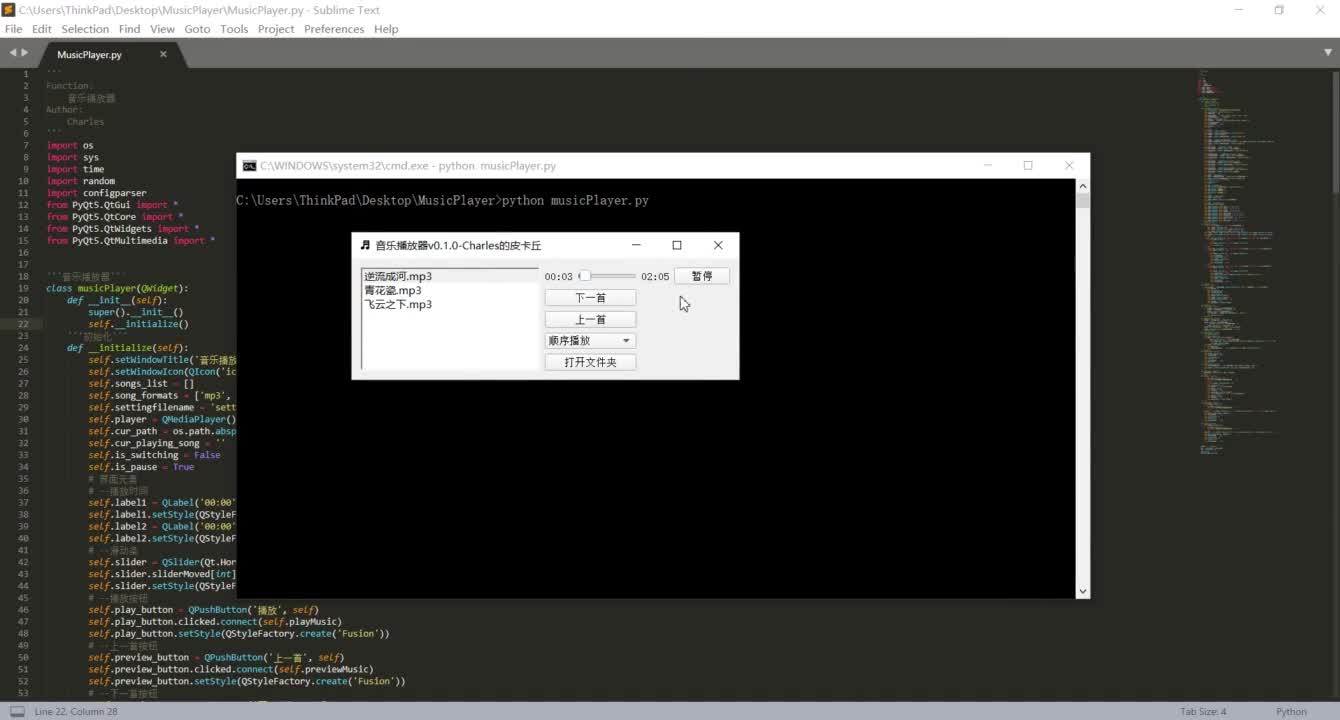The image size is (1340, 720).
Task: Click the 暂停 pause button
Action: [702, 276]
